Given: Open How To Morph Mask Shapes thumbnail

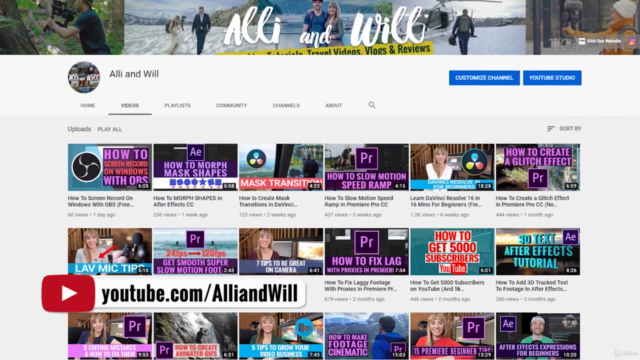Looking at the screenshot, I should [x=196, y=167].
